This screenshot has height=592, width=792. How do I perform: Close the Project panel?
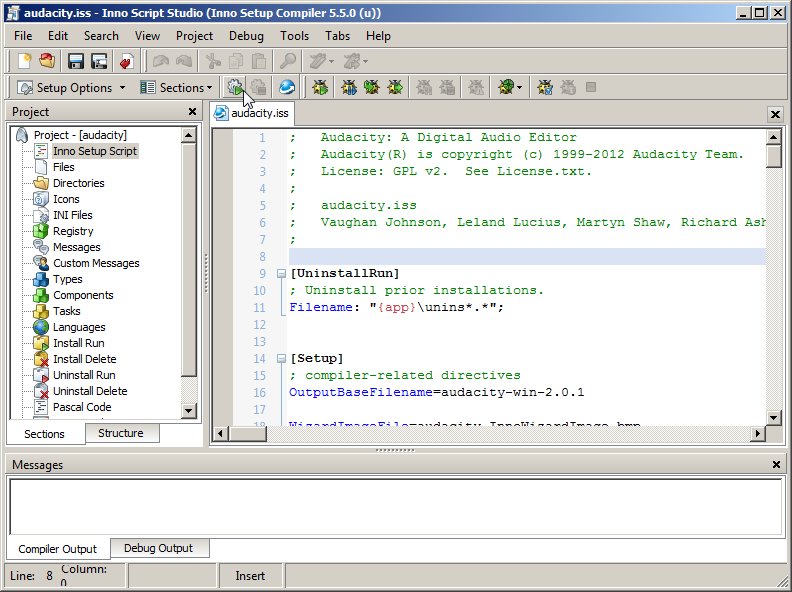point(192,112)
